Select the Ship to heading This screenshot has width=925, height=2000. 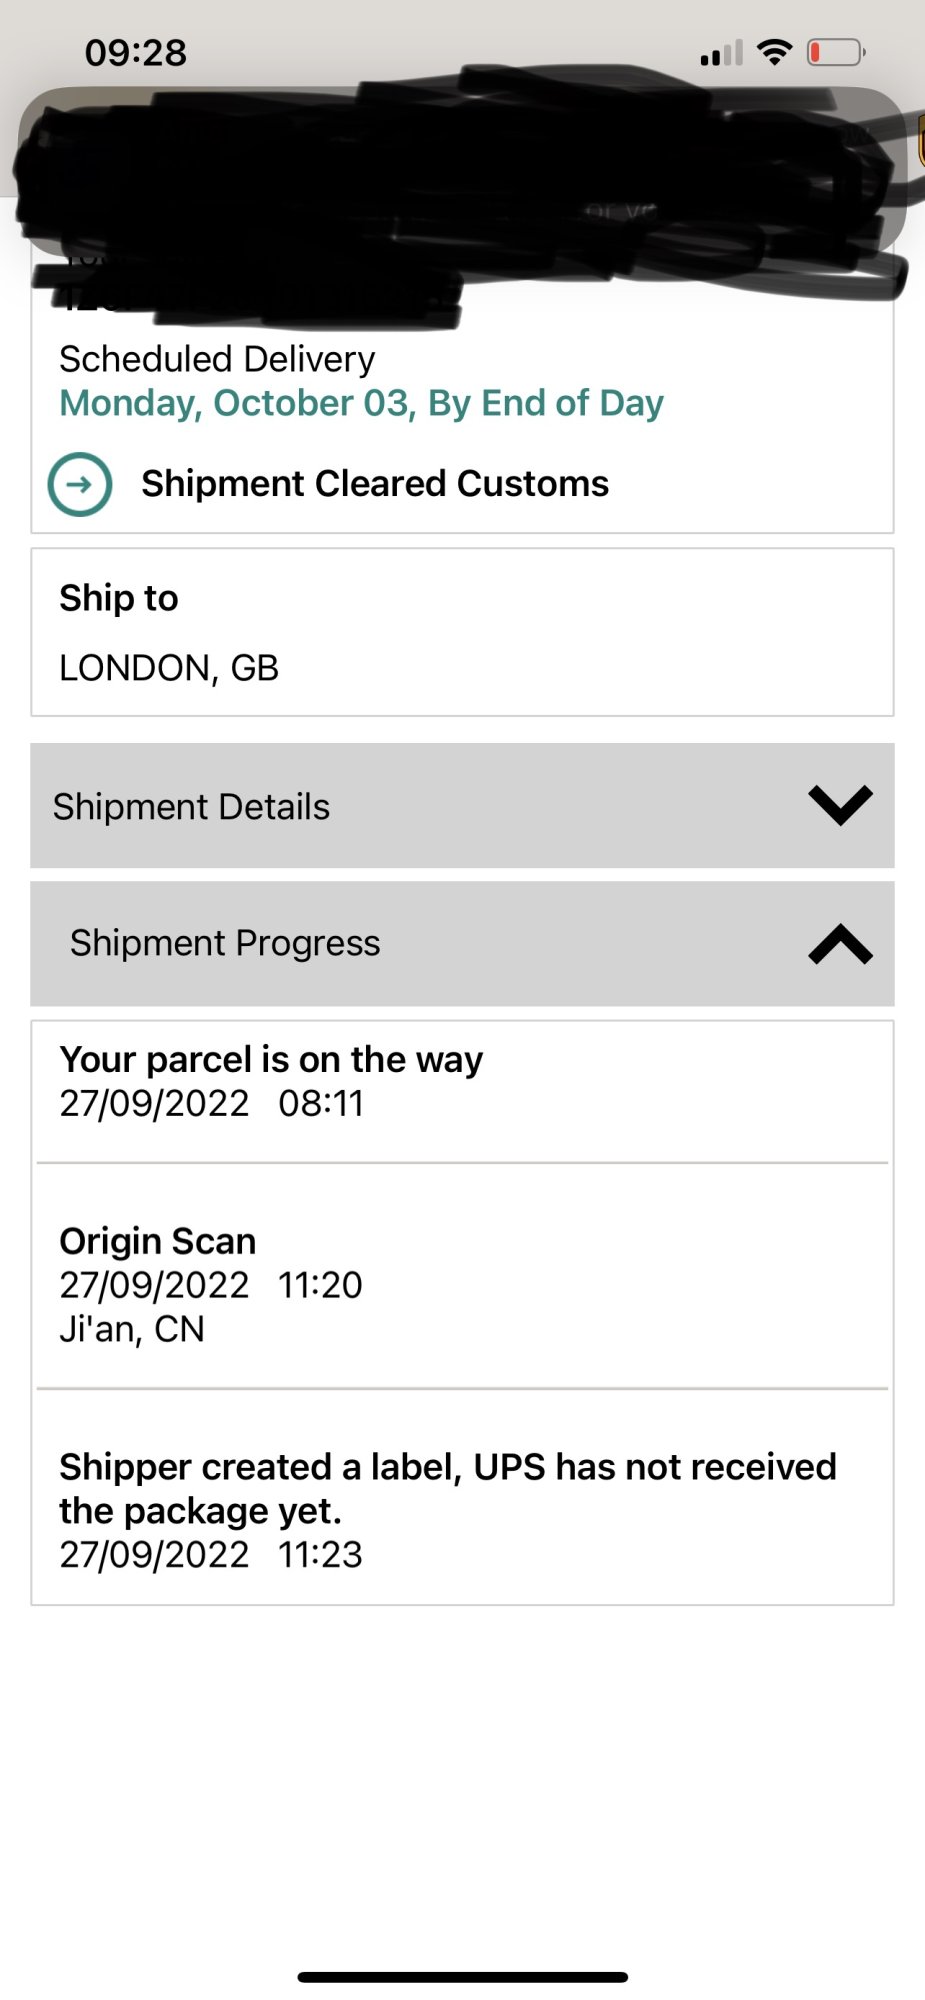[118, 598]
